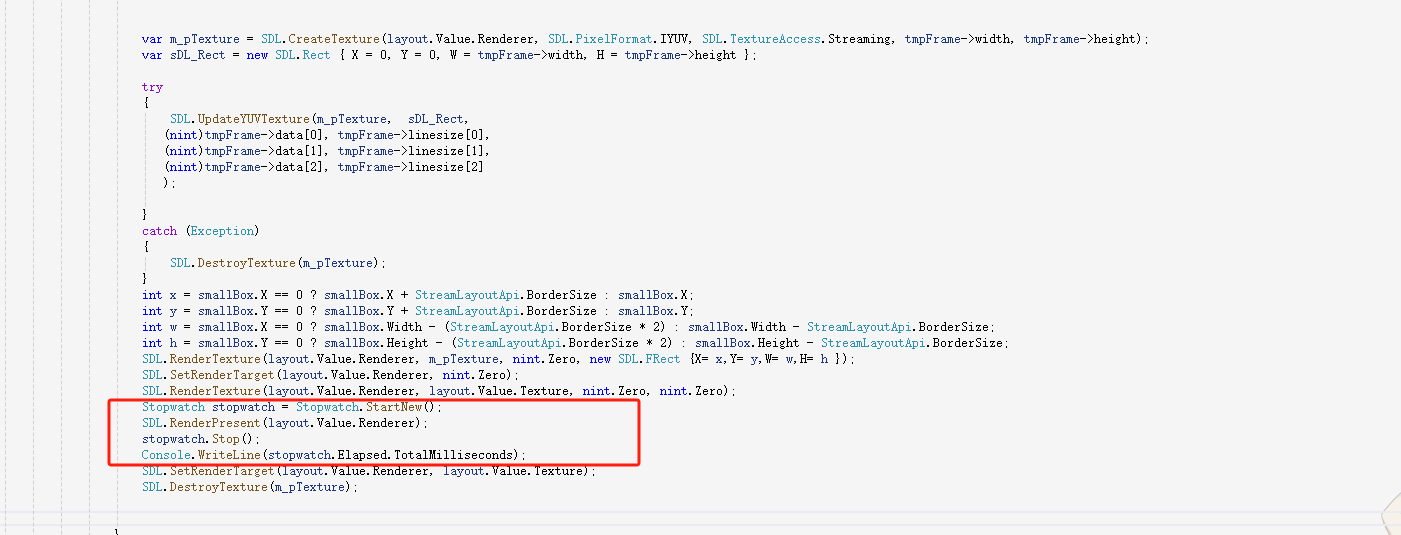The height and width of the screenshot is (535, 1401).
Task: Click SDL.RenderTexture line using layout.Value.Texture
Action: [439, 391]
